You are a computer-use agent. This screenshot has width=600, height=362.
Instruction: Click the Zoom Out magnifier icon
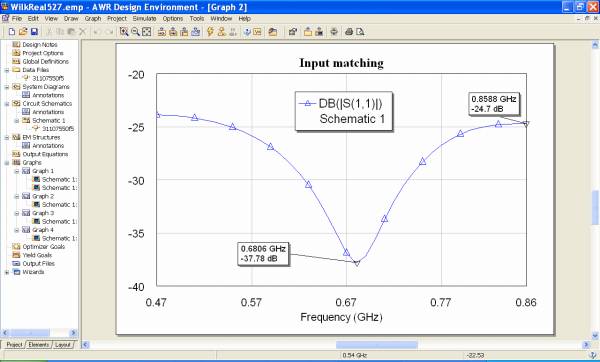[x=135, y=32]
